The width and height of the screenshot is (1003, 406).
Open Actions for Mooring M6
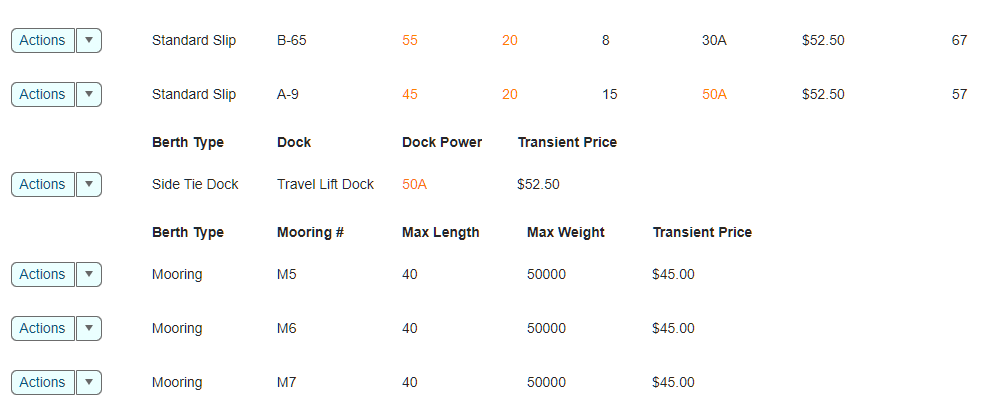pyautogui.click(x=43, y=329)
